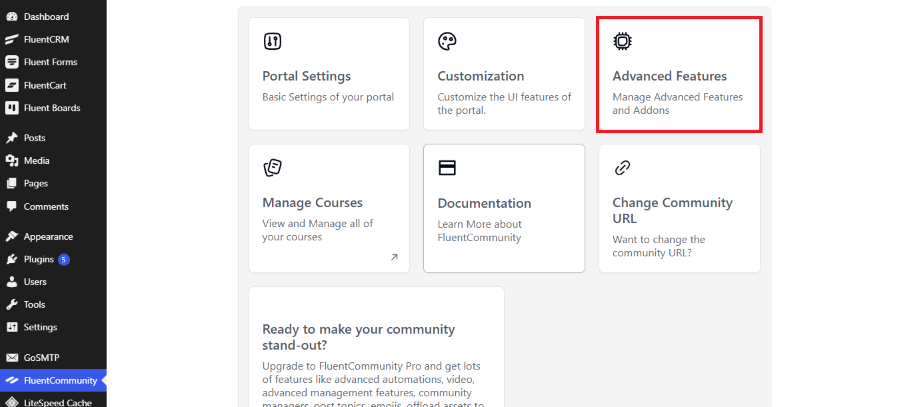Viewport: 900px width, 407px height.
Task: Open the FluentCRM menu item
Action: 53,40
